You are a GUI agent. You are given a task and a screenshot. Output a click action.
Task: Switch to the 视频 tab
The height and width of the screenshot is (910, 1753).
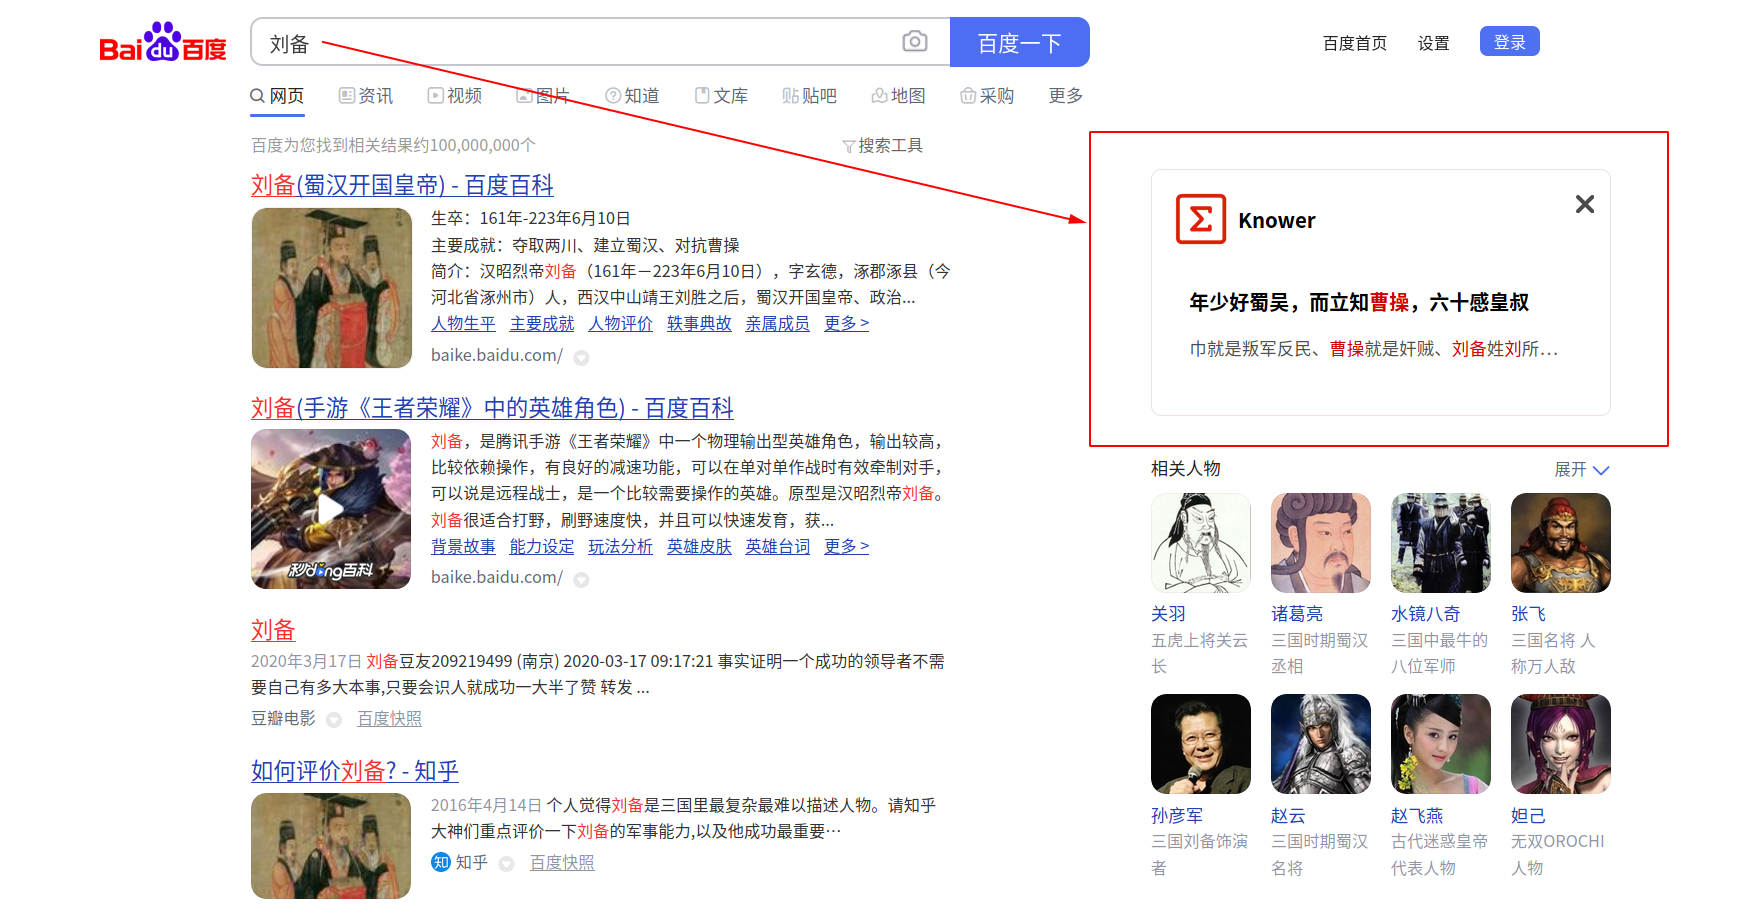click(455, 96)
